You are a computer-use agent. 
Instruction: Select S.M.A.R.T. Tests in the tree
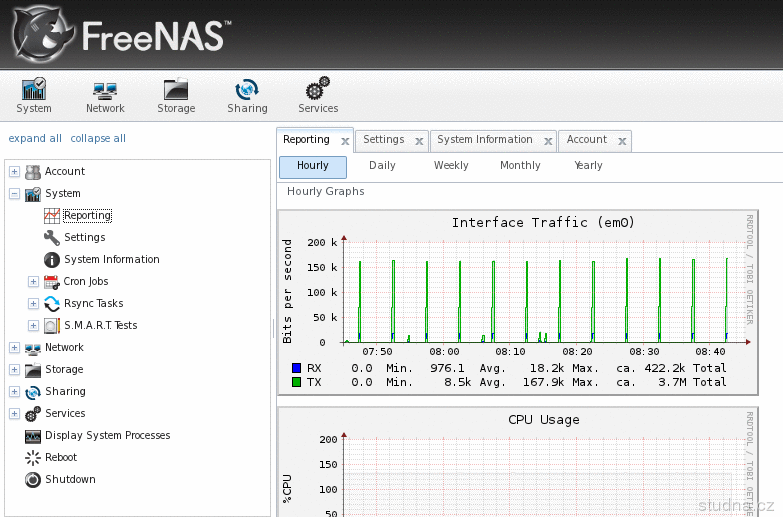point(100,326)
